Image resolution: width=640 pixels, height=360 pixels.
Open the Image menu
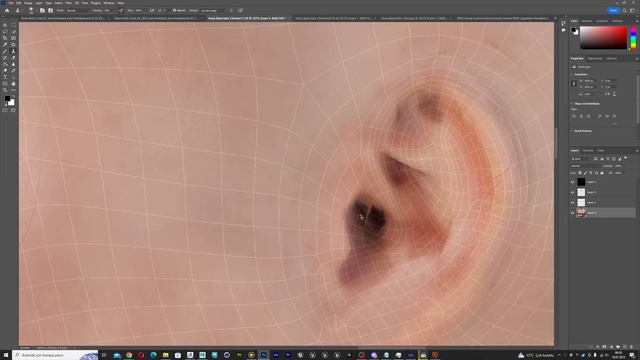[28, 3]
